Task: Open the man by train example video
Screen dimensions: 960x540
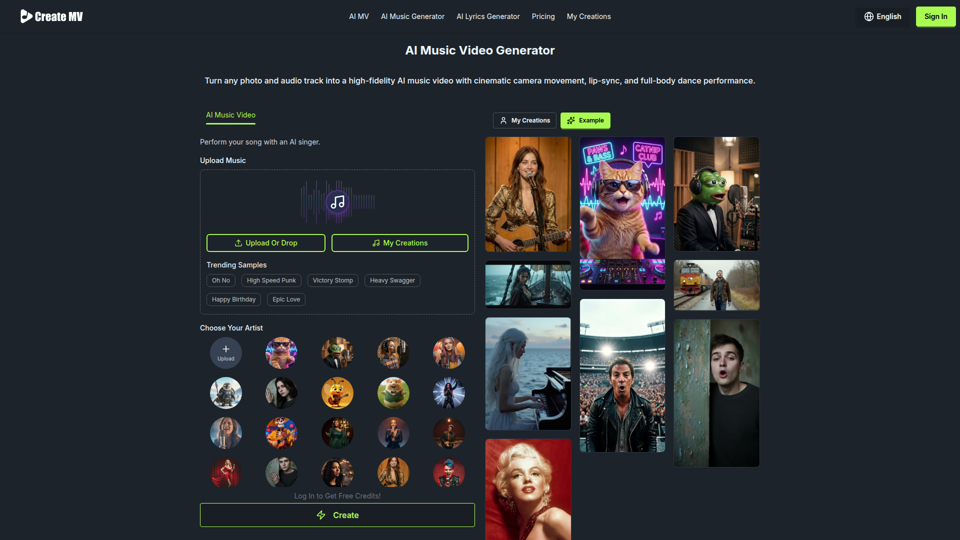Action: pos(716,285)
